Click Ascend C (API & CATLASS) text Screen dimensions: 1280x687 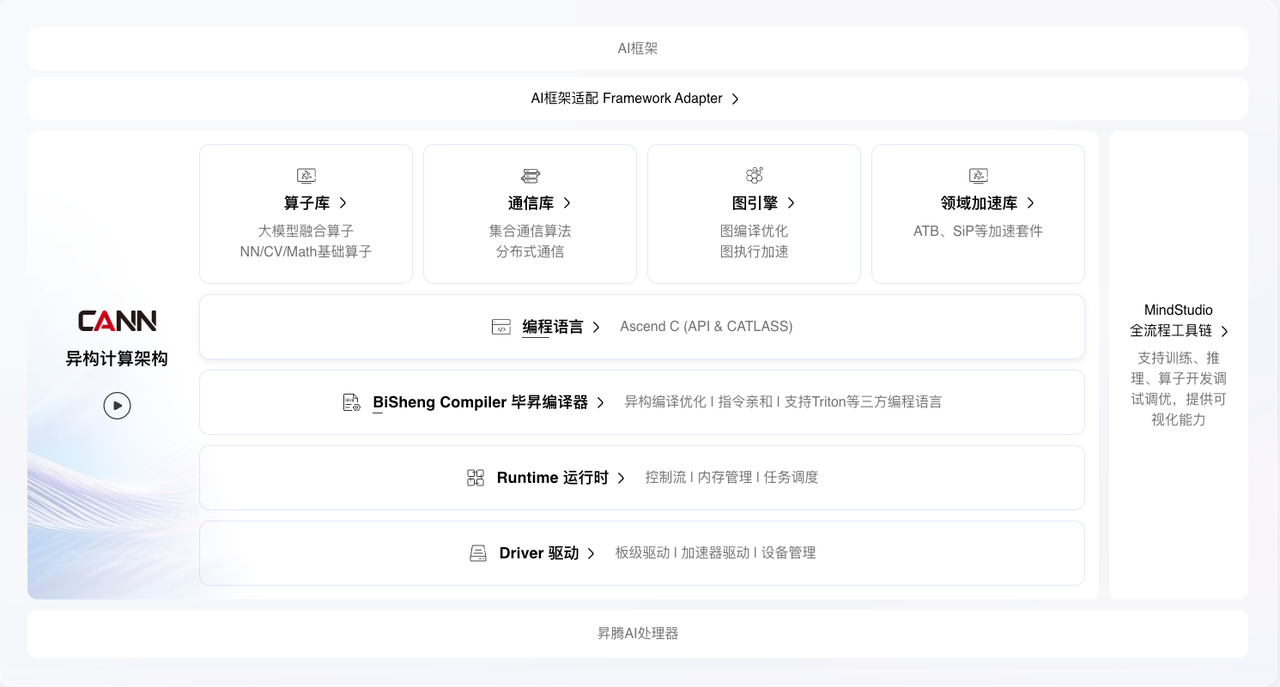click(x=706, y=327)
